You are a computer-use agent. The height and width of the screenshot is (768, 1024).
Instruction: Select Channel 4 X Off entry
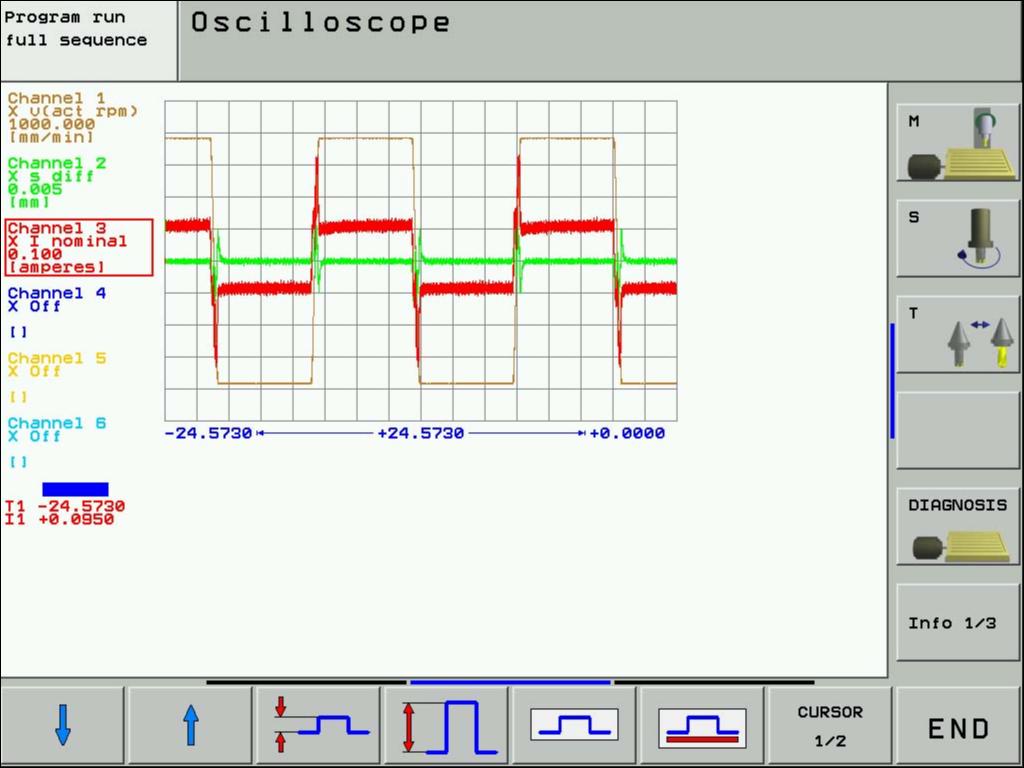click(x=57, y=300)
